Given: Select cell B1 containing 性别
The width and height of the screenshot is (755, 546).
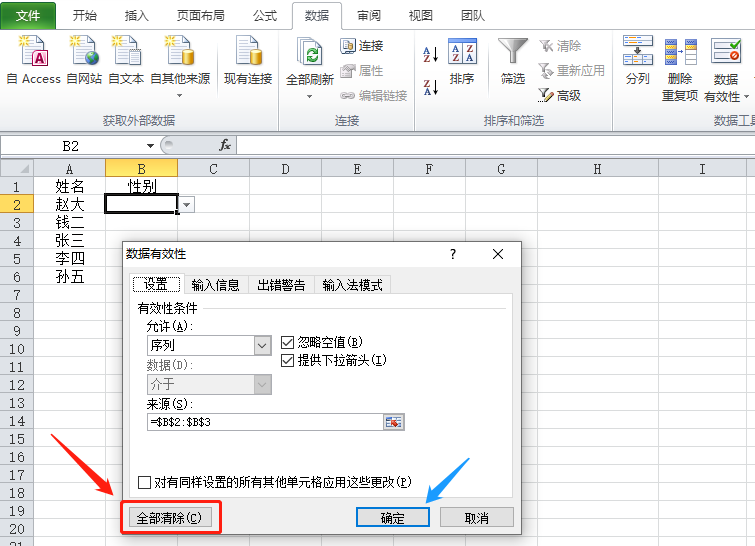Looking at the screenshot, I should (142, 186).
